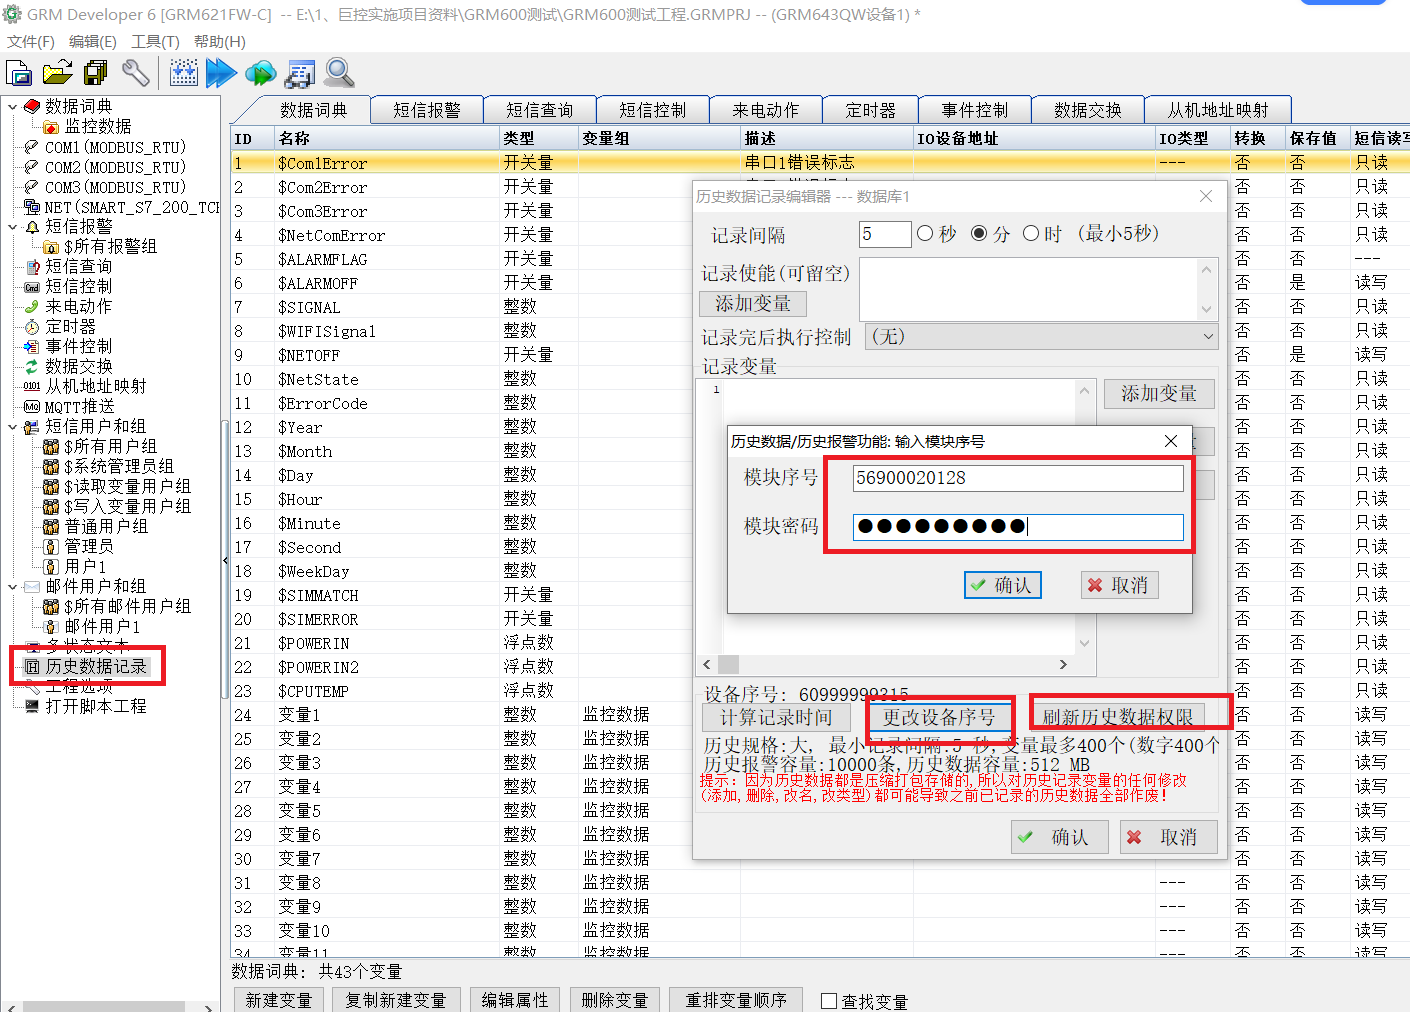Focus 模块序号 input field
Screen dimensions: 1410x1012
click(1018, 478)
